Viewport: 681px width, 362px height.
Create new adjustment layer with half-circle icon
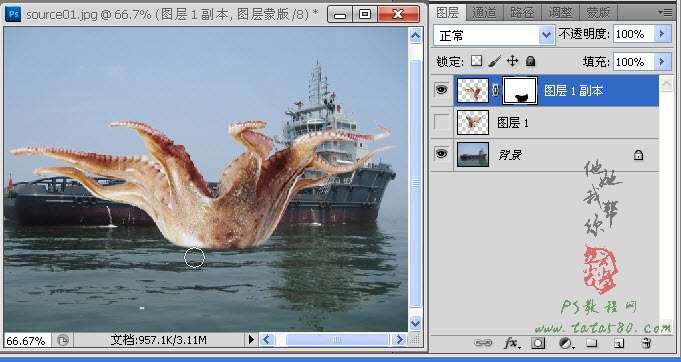pos(566,343)
